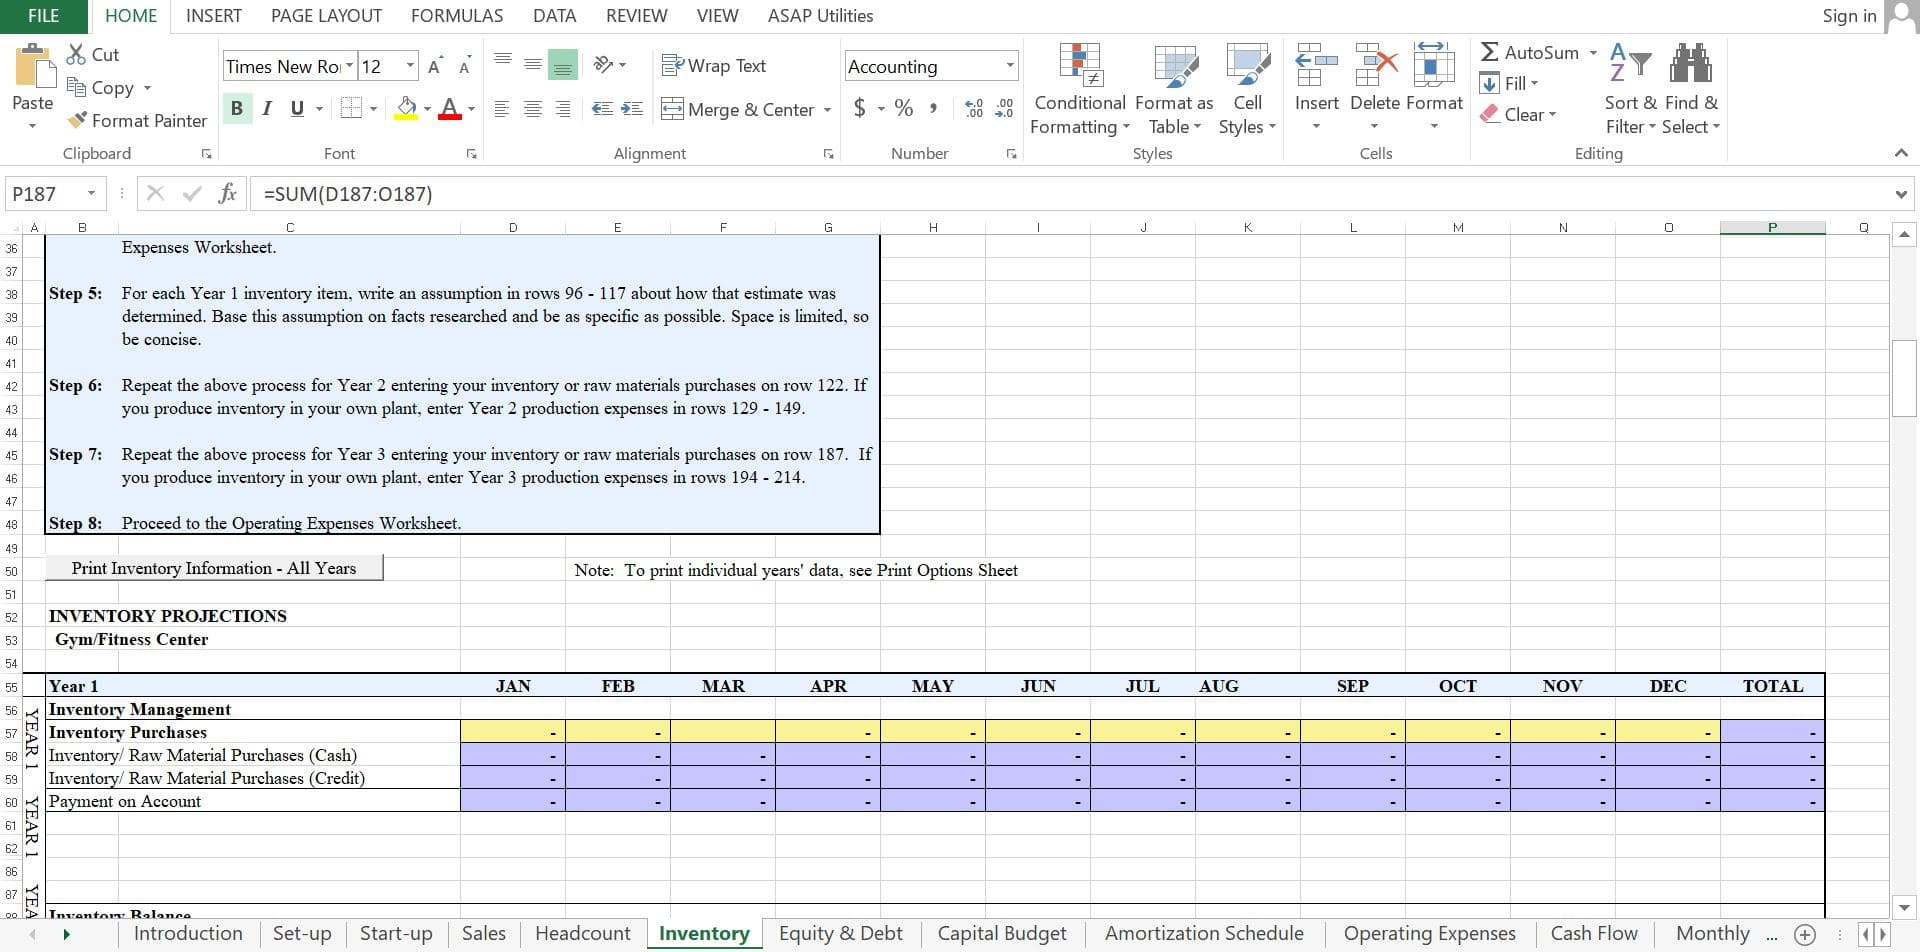Switch to PAGE LAYOUT tab
This screenshot has width=1920, height=952.
[326, 16]
